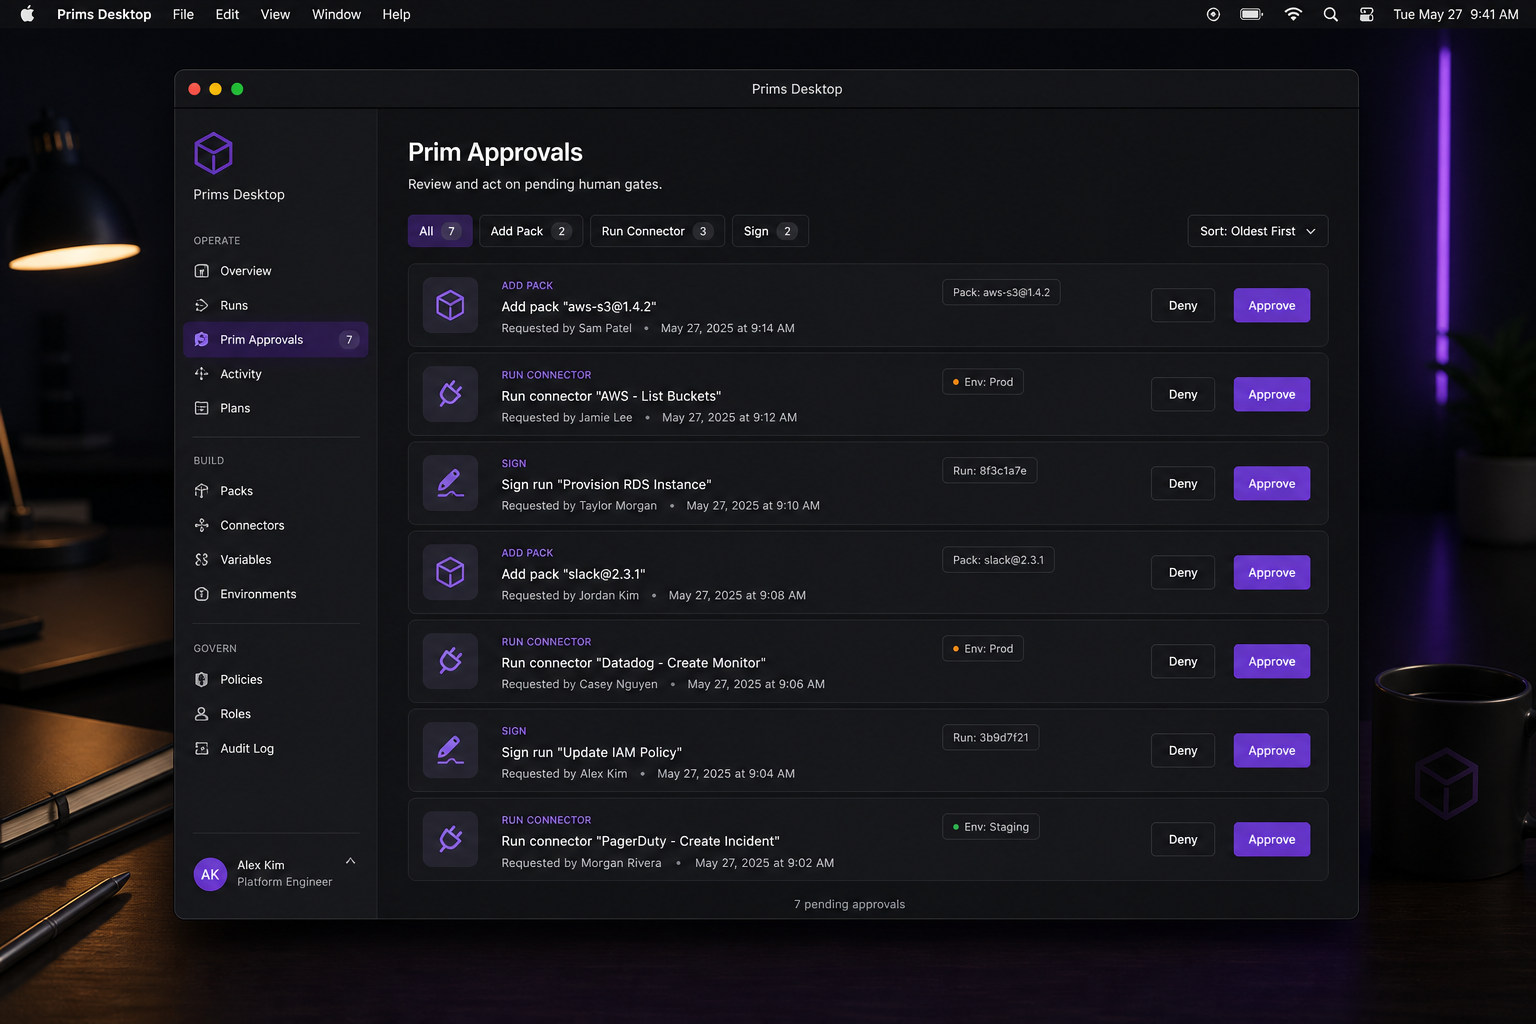The width and height of the screenshot is (1536, 1024).
Task: Click the Run: 8f3c1a7e tag
Action: [x=989, y=470]
